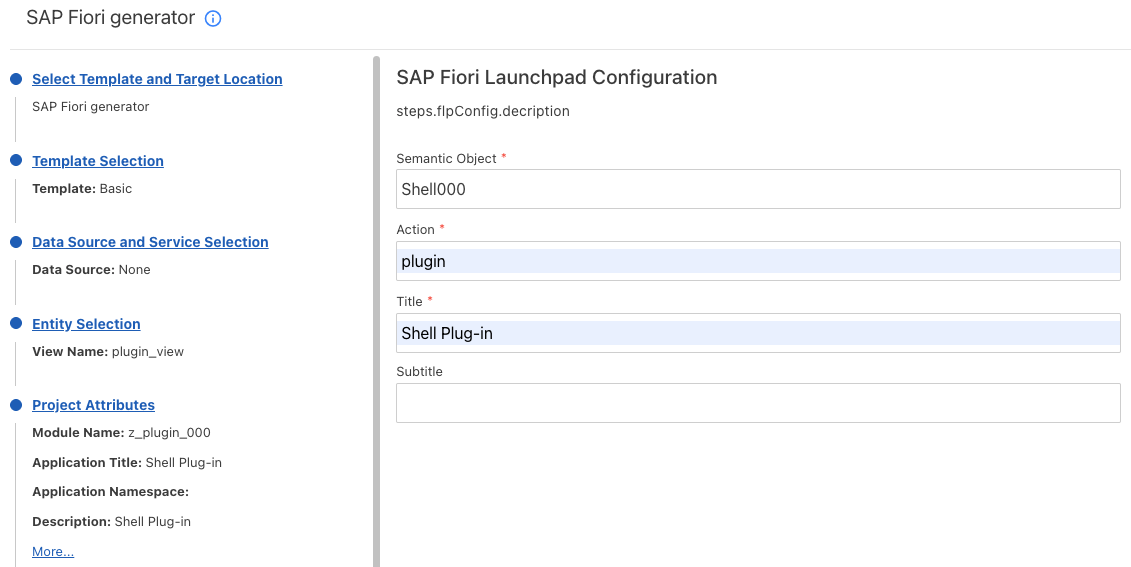
Task: Open Select Template and Target Location step
Action: 157,79
